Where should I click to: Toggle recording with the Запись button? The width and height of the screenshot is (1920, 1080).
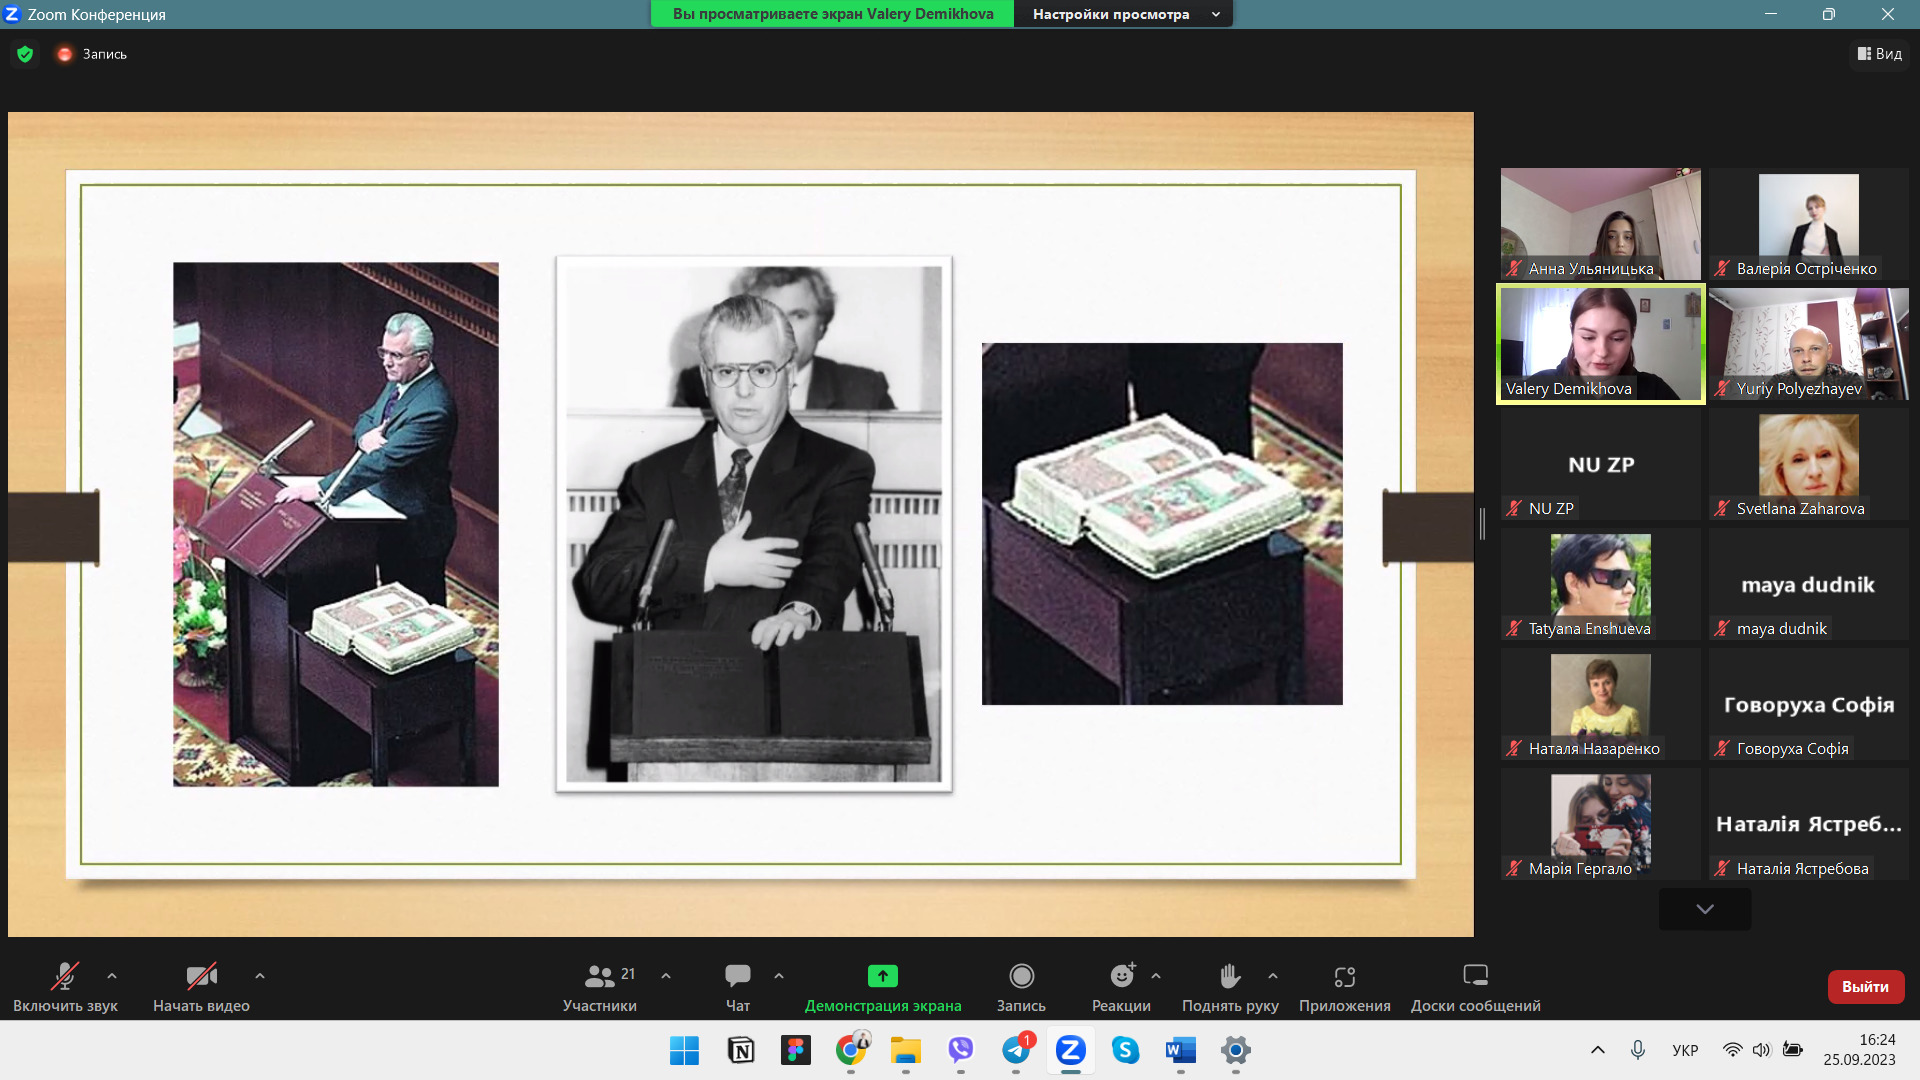tap(1021, 976)
